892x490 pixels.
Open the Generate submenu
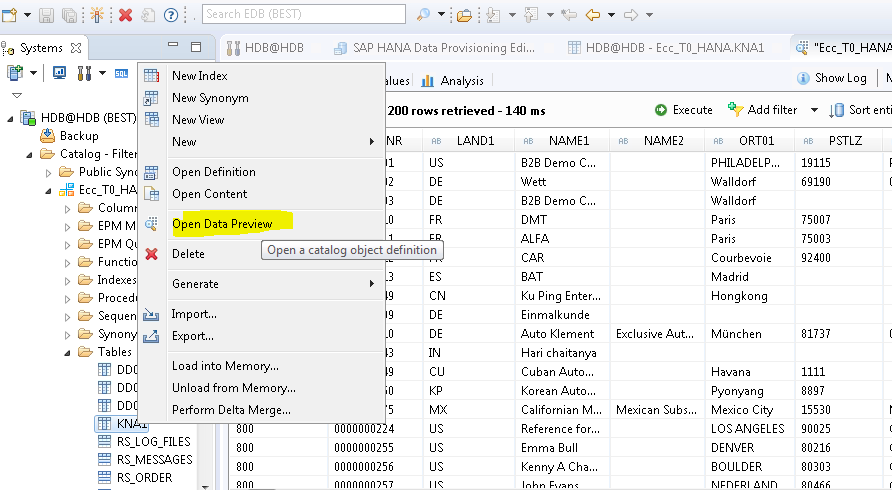(262, 283)
